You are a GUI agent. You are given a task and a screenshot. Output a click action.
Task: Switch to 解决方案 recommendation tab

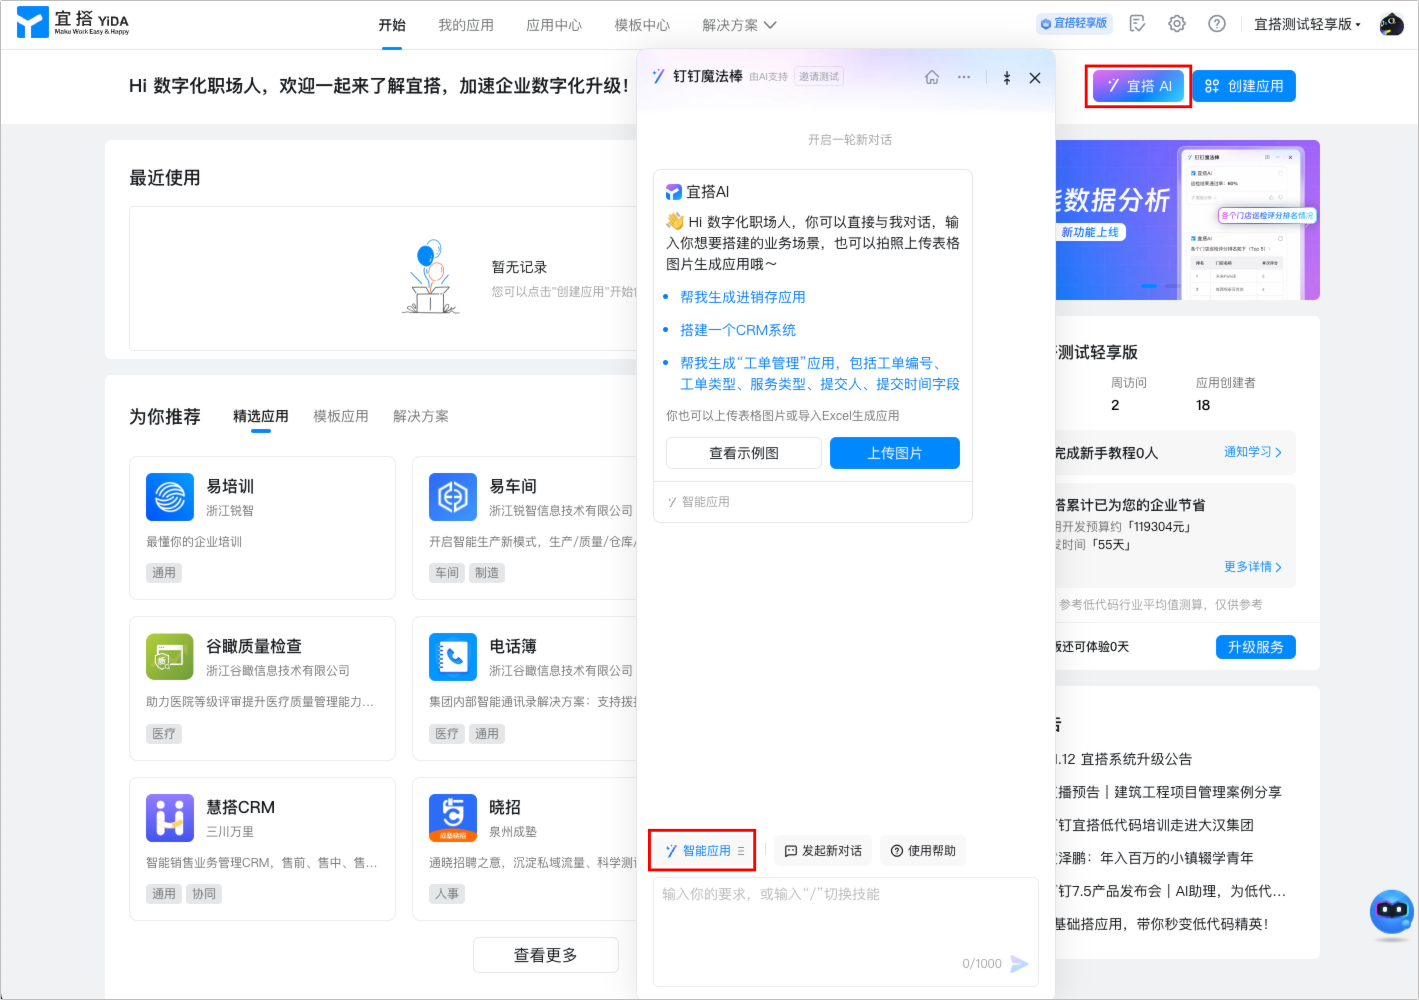[421, 416]
